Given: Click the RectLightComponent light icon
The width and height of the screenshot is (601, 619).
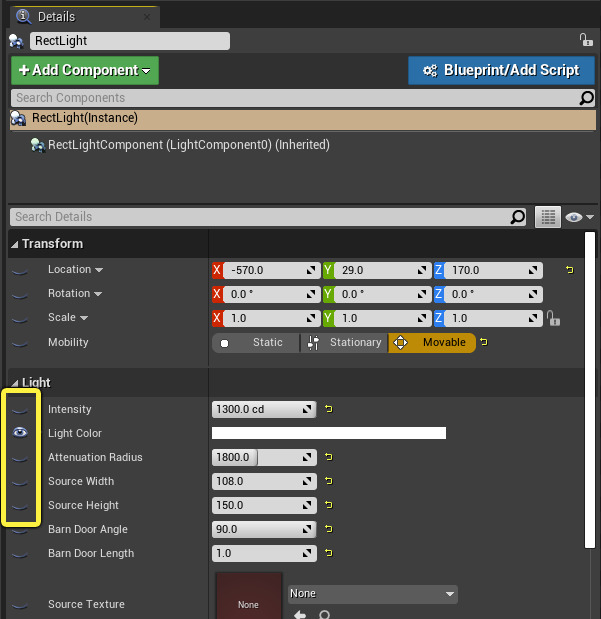Looking at the screenshot, I should click(38, 145).
